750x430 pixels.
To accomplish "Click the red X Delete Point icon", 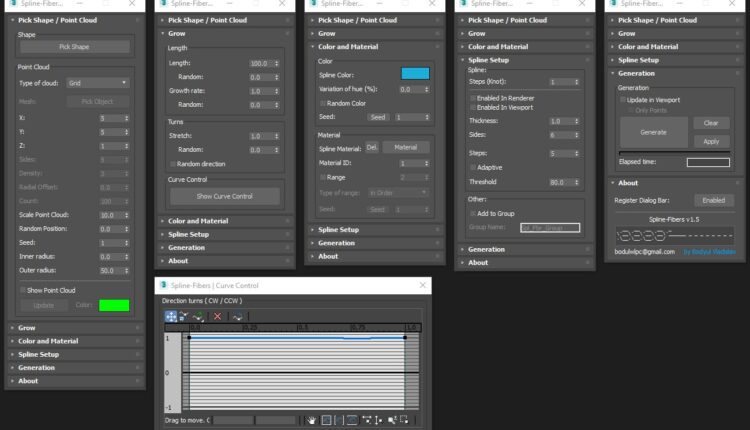I will click(218, 316).
